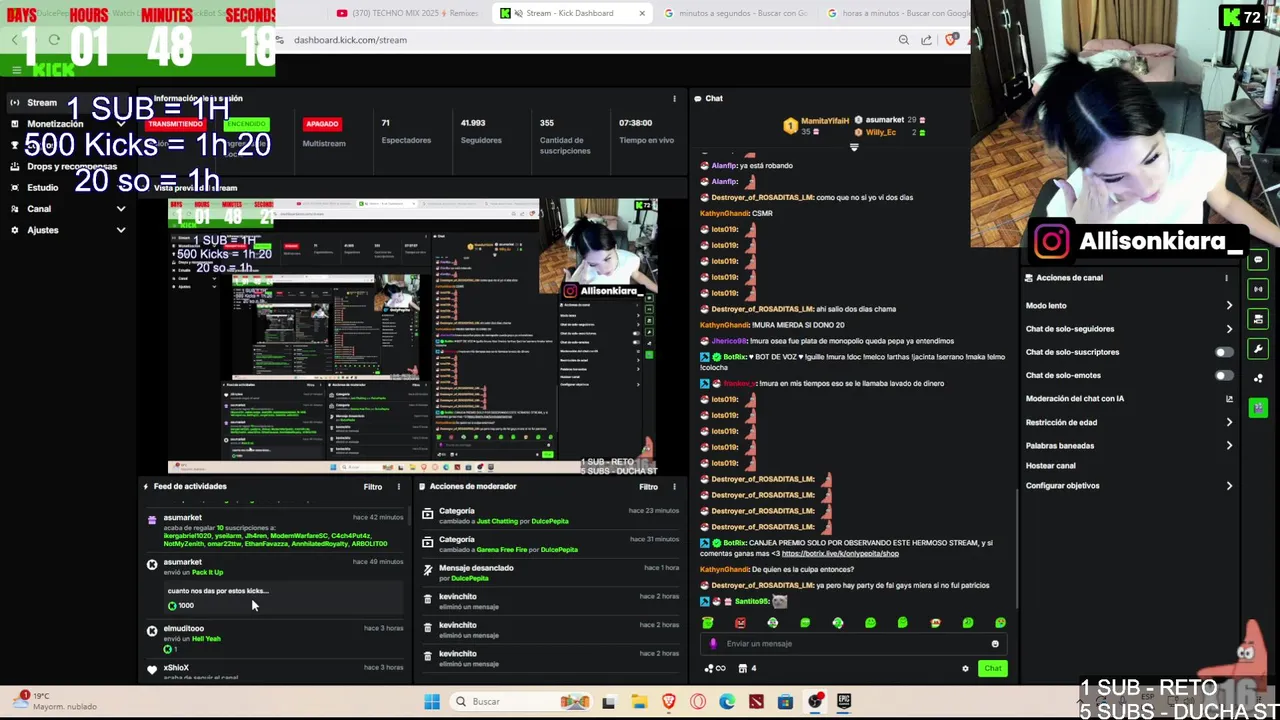Open the emoji picker in message box

995,644
